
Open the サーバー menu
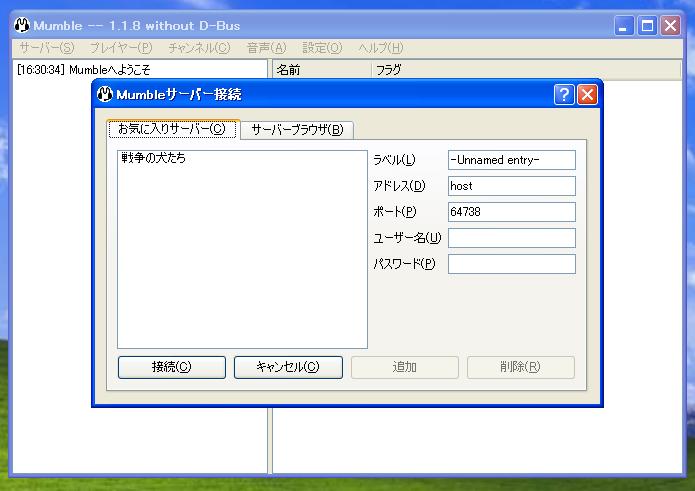[46, 47]
